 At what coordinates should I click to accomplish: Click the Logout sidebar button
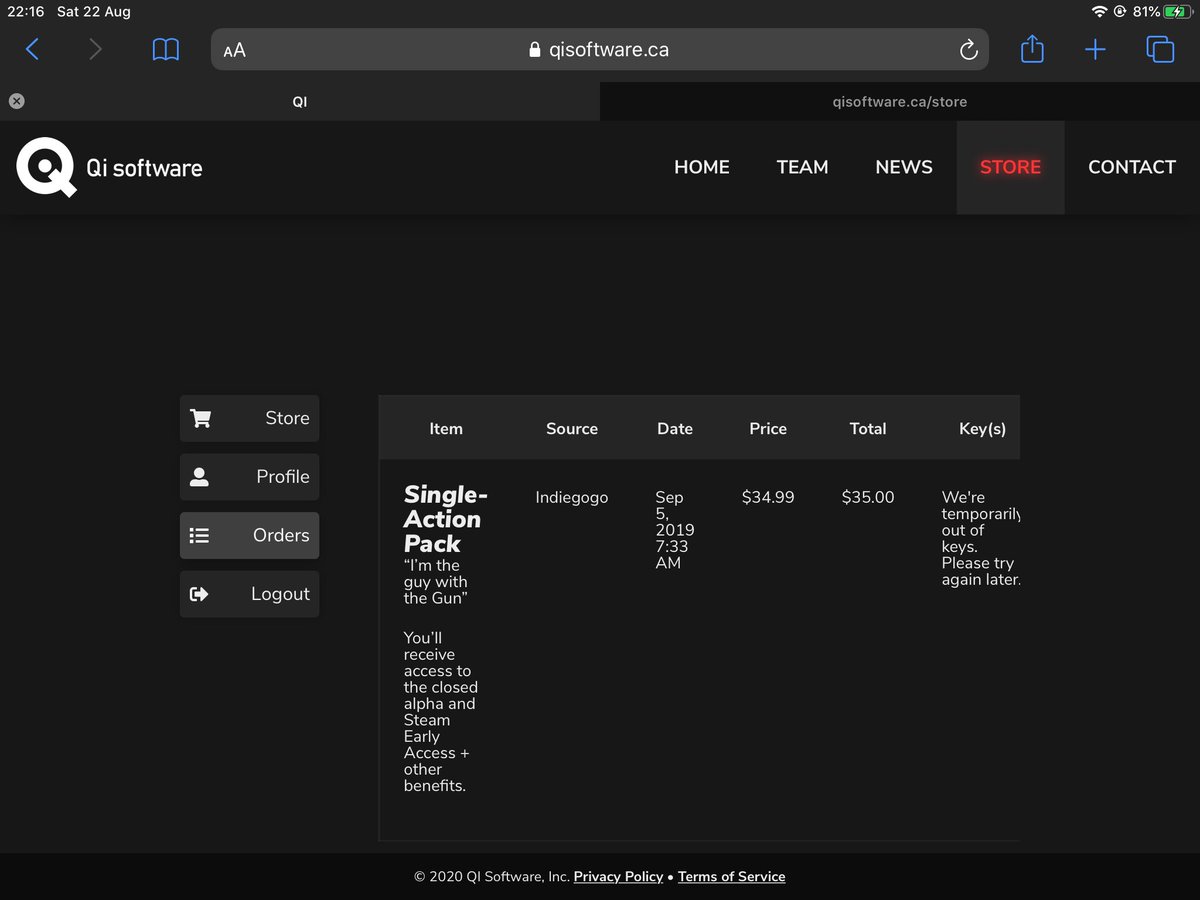point(249,594)
